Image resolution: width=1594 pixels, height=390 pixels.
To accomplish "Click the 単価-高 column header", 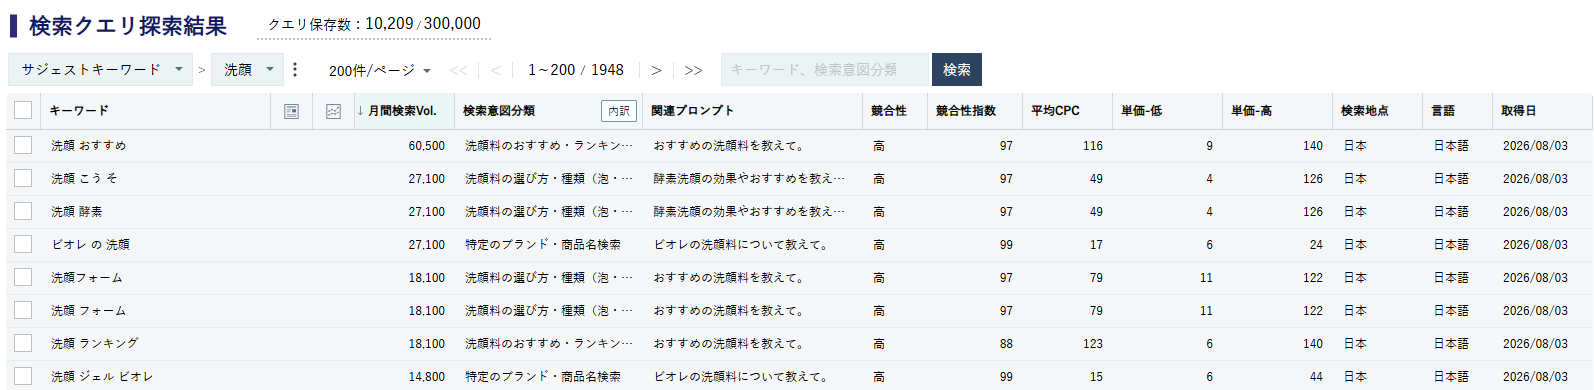I will tap(1251, 111).
